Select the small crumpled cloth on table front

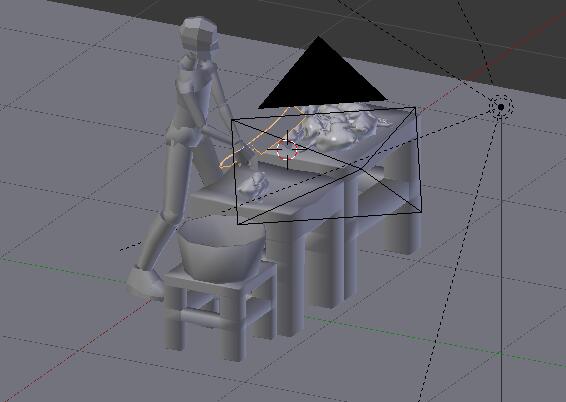pos(254,185)
